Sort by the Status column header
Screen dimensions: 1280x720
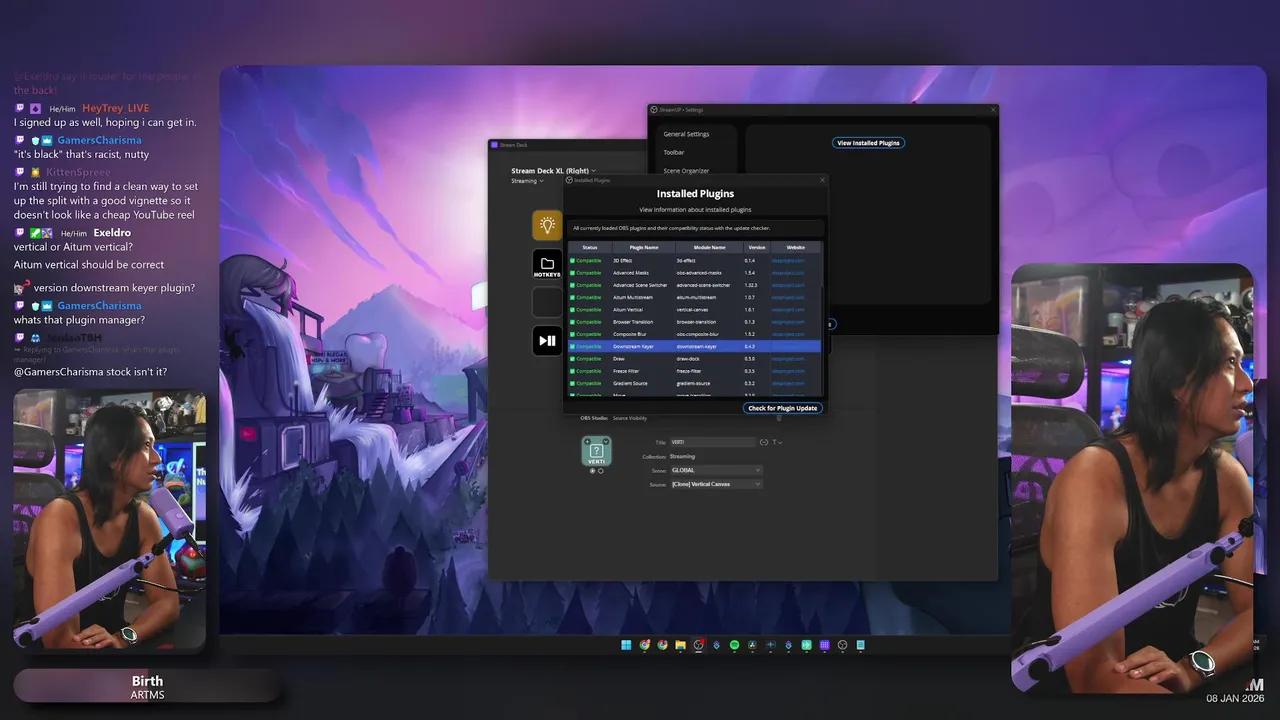590,247
